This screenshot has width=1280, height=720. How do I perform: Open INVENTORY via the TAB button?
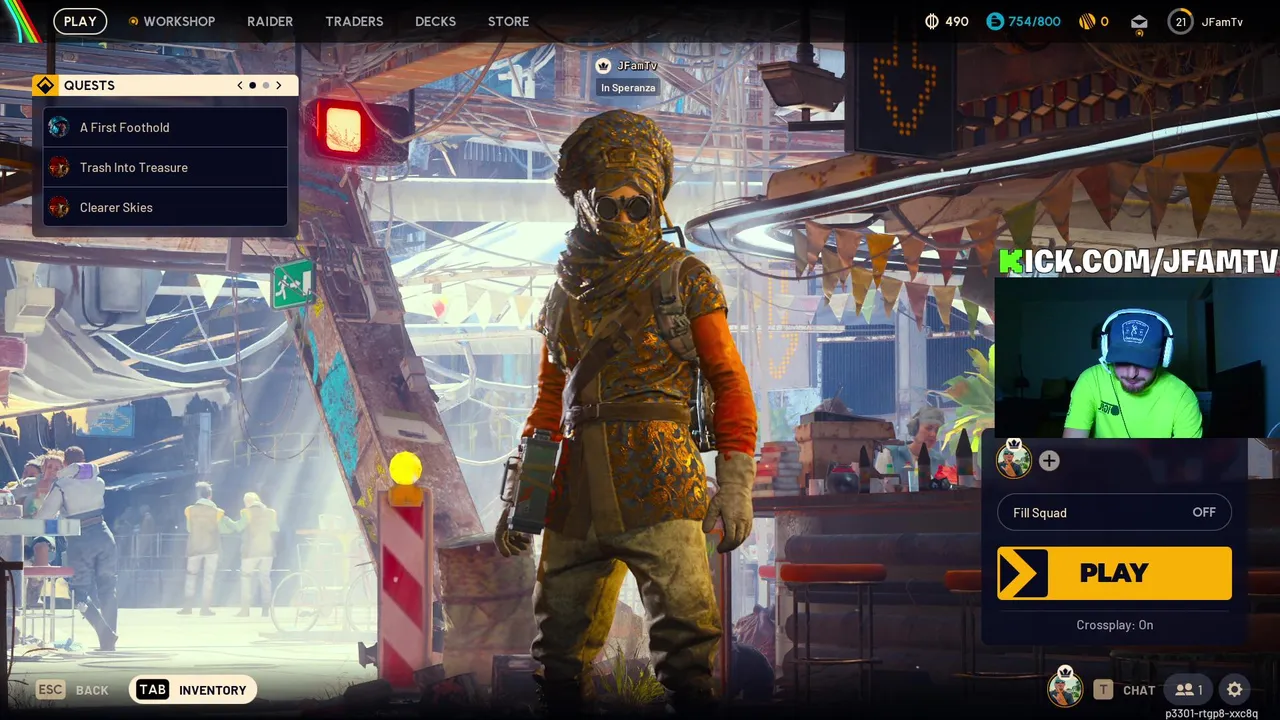click(x=193, y=689)
